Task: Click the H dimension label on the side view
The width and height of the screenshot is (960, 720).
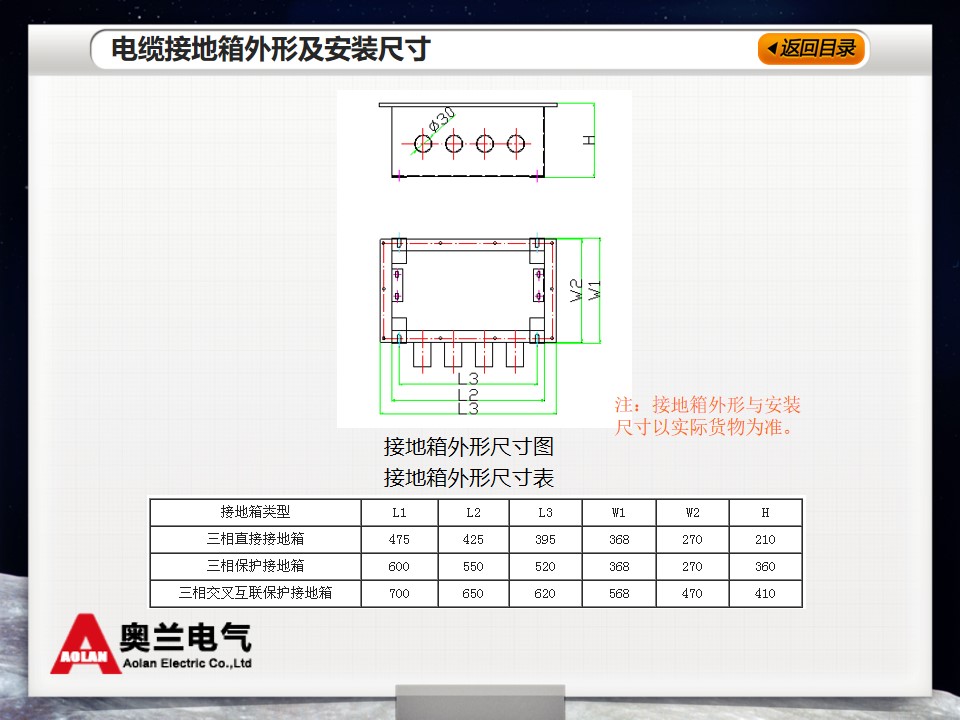Action: (589, 140)
